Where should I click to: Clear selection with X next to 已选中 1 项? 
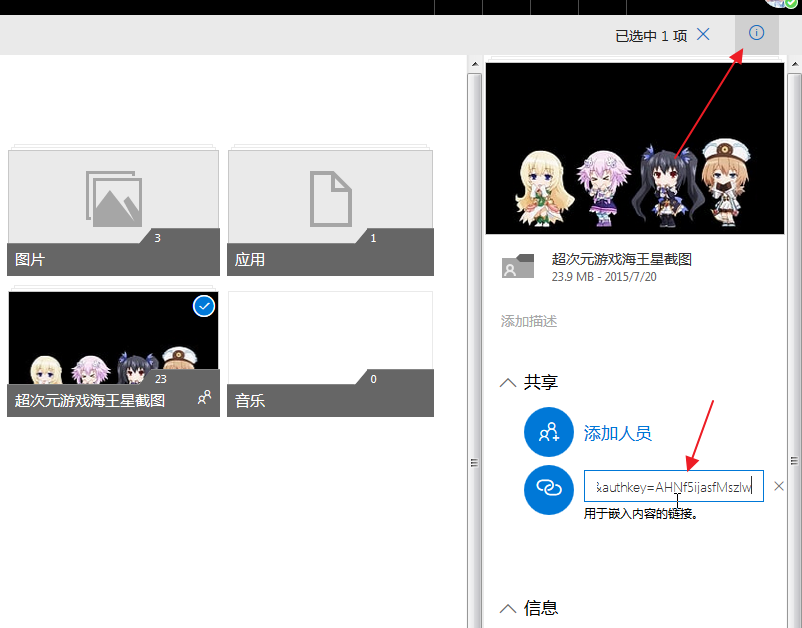click(703, 34)
